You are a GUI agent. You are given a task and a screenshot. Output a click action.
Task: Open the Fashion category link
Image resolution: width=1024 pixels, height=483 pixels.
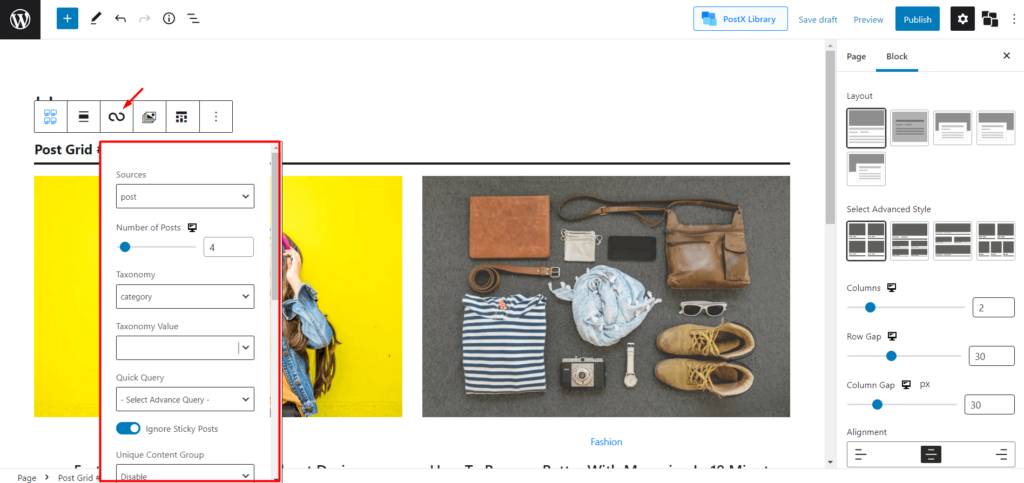(x=606, y=442)
